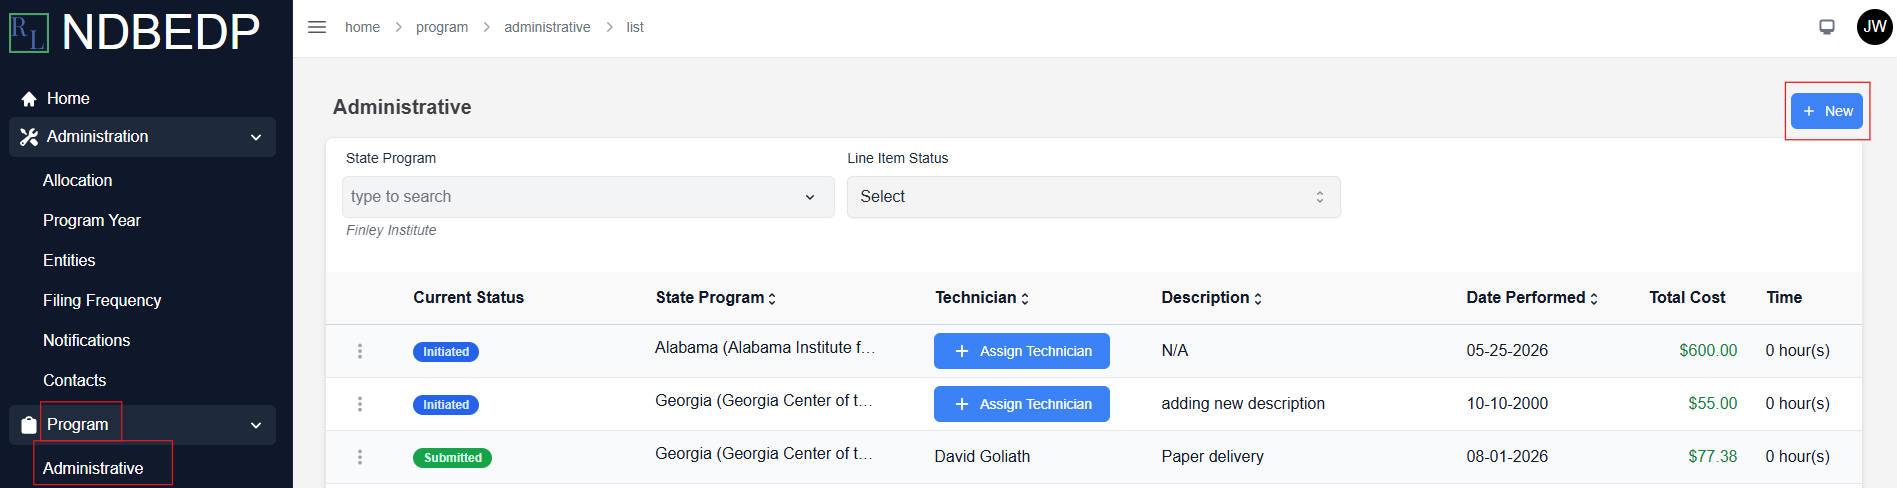Click date 10-10-2000
Screen dimensions: 1897x488
[1507, 404]
